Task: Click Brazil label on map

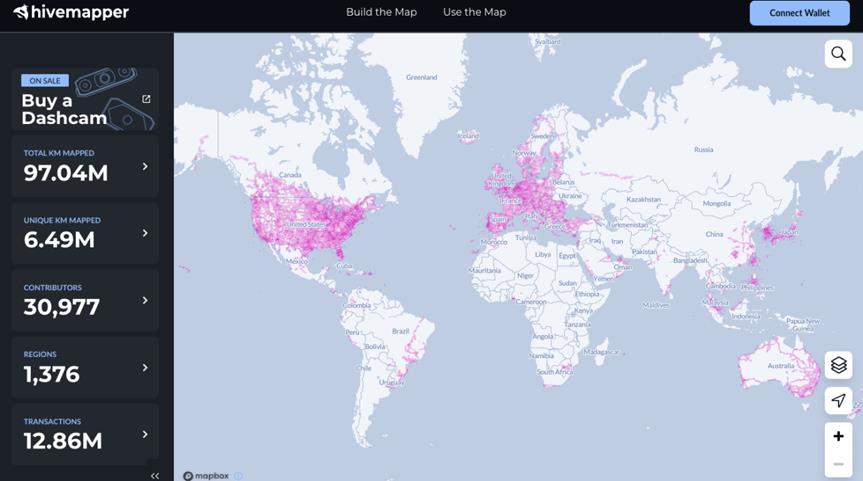Action: click(400, 331)
